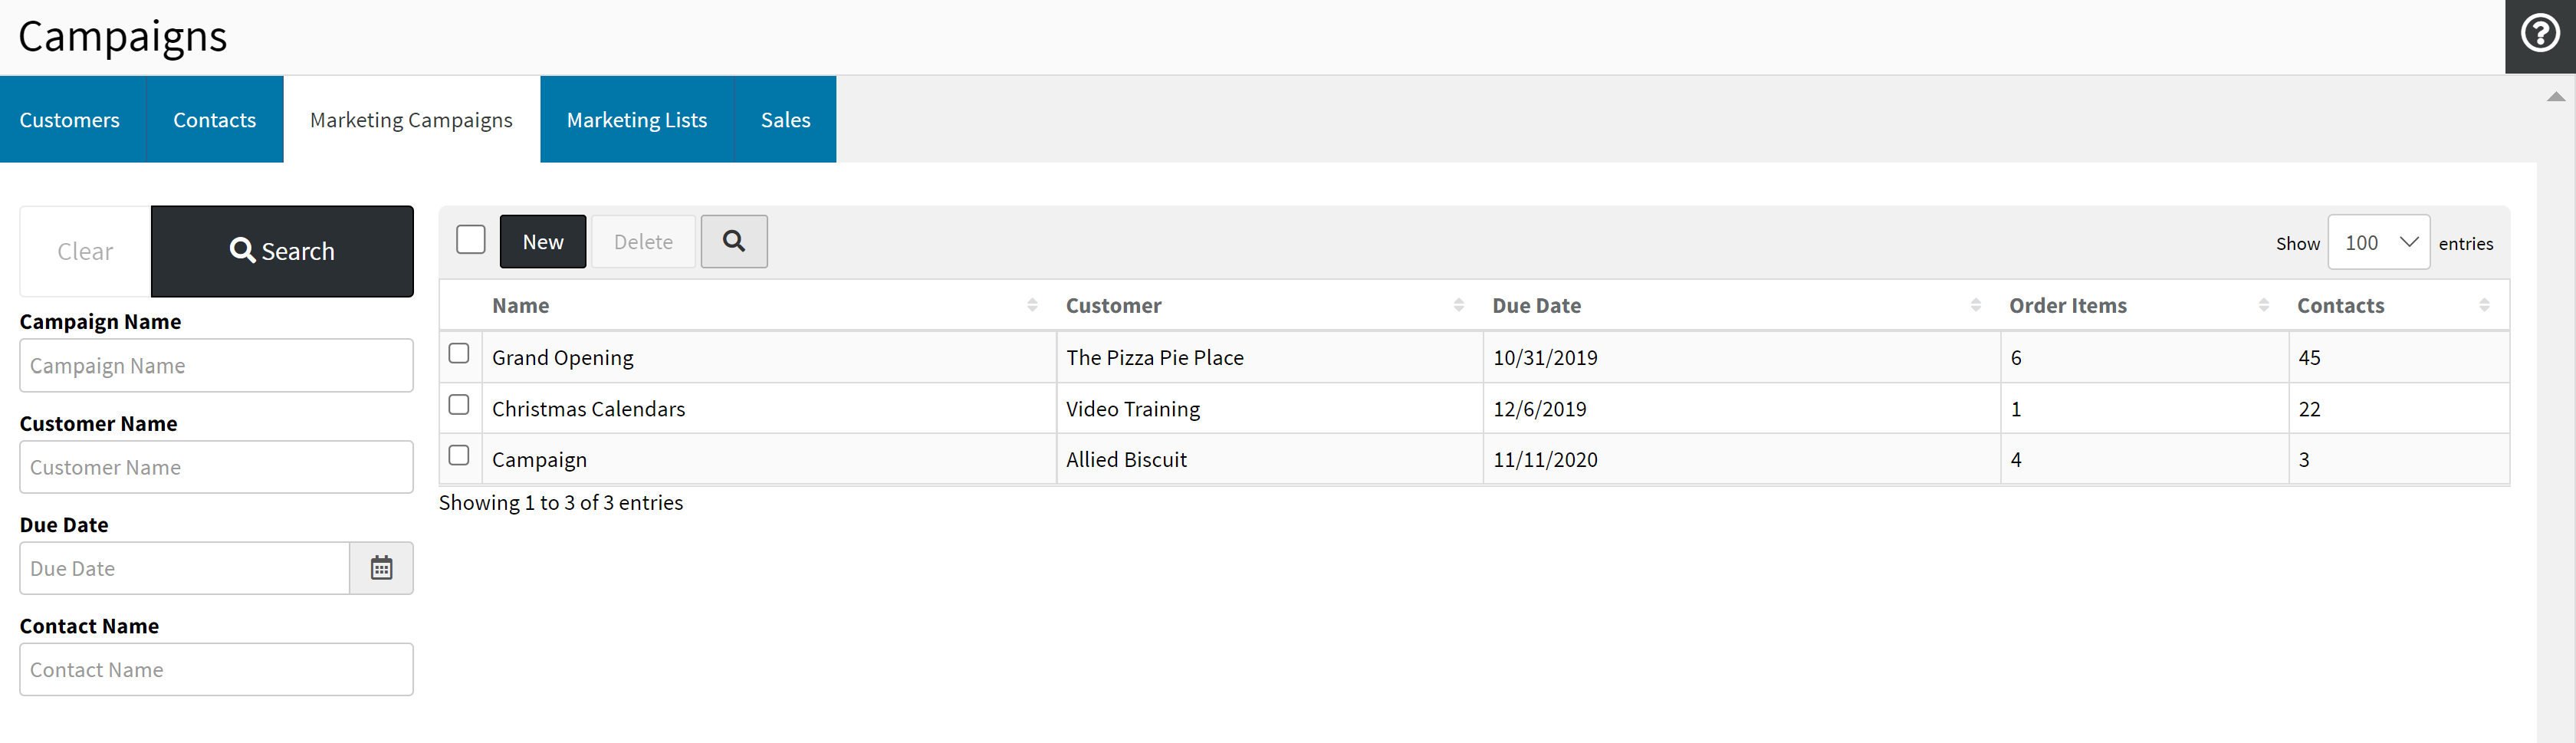Viewport: 2576px width, 743px height.
Task: Click the Clear filters button
Action: click(85, 251)
